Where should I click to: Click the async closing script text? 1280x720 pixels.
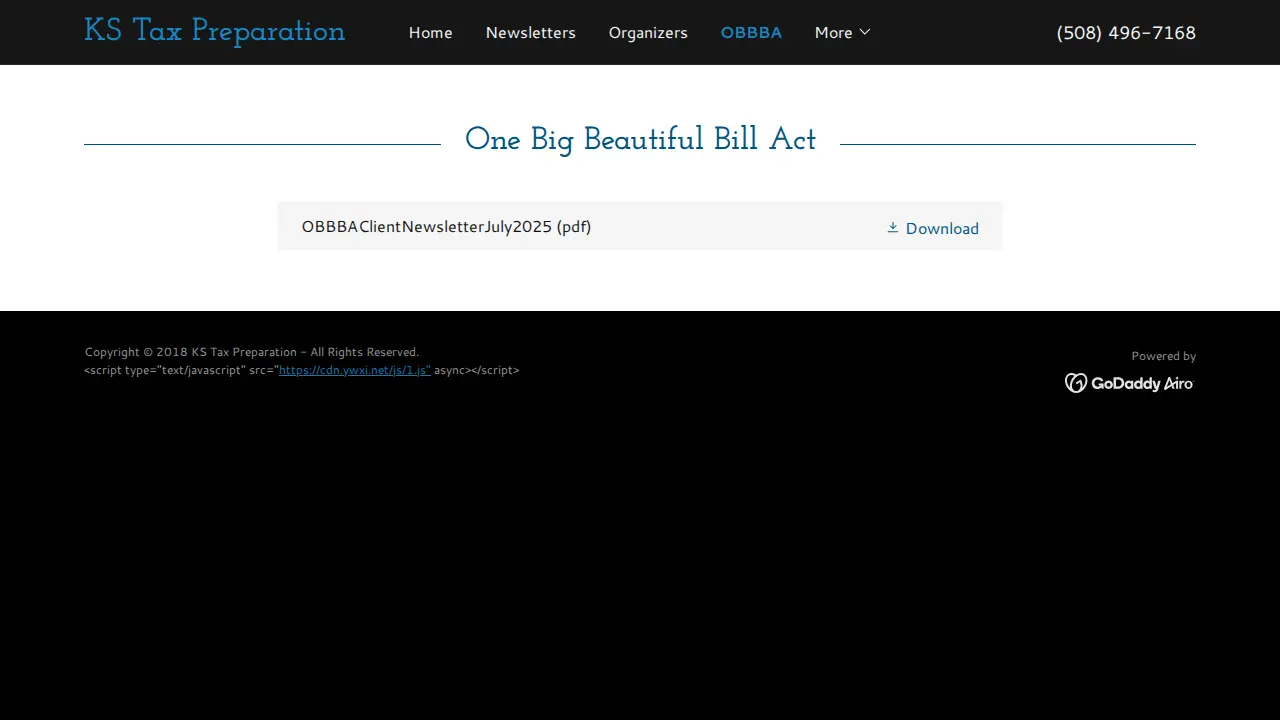476,370
